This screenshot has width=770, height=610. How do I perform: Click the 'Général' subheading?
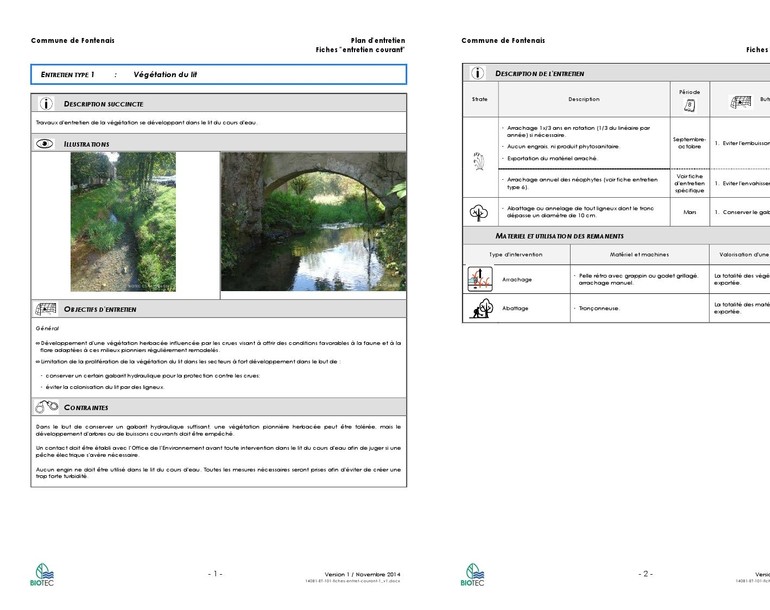point(47,328)
